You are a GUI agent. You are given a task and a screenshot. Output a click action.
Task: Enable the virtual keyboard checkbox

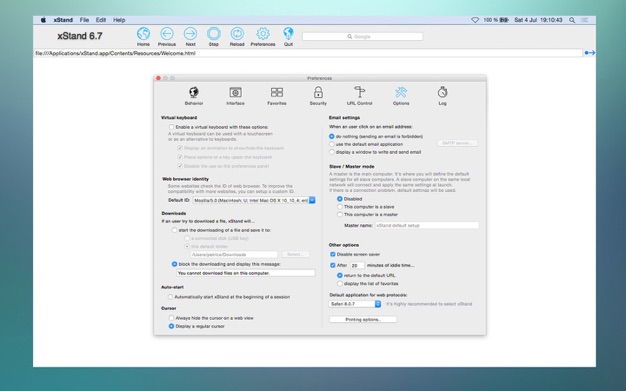(x=172, y=127)
